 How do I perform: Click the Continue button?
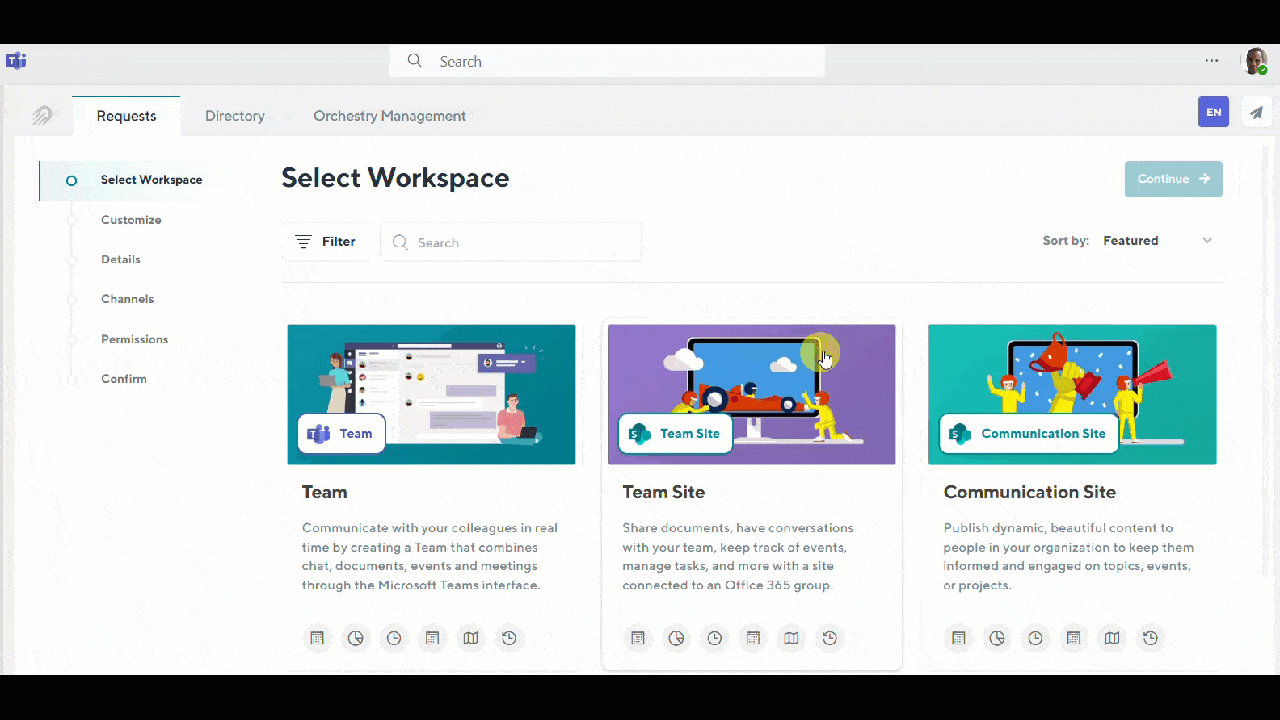coord(1173,179)
